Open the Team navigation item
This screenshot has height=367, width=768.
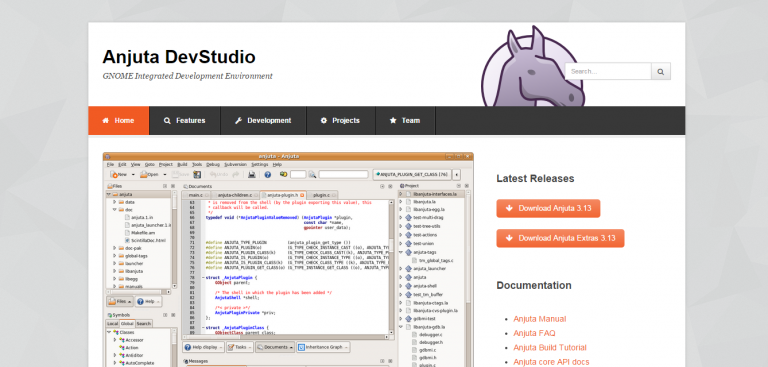[405, 121]
